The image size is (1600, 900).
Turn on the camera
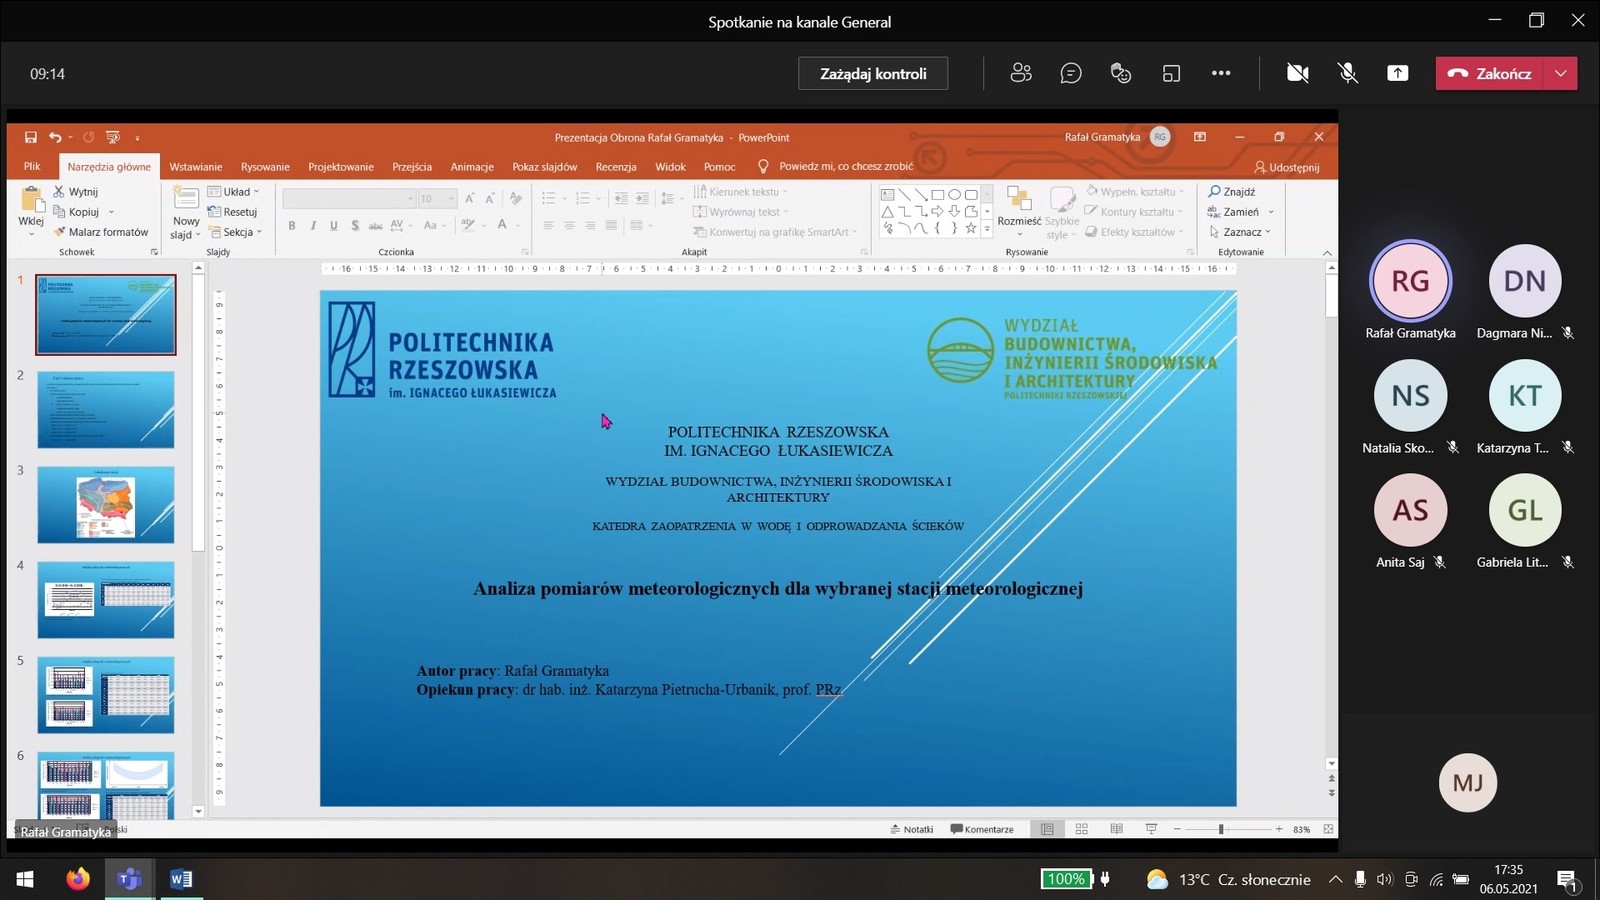pyautogui.click(x=1298, y=73)
